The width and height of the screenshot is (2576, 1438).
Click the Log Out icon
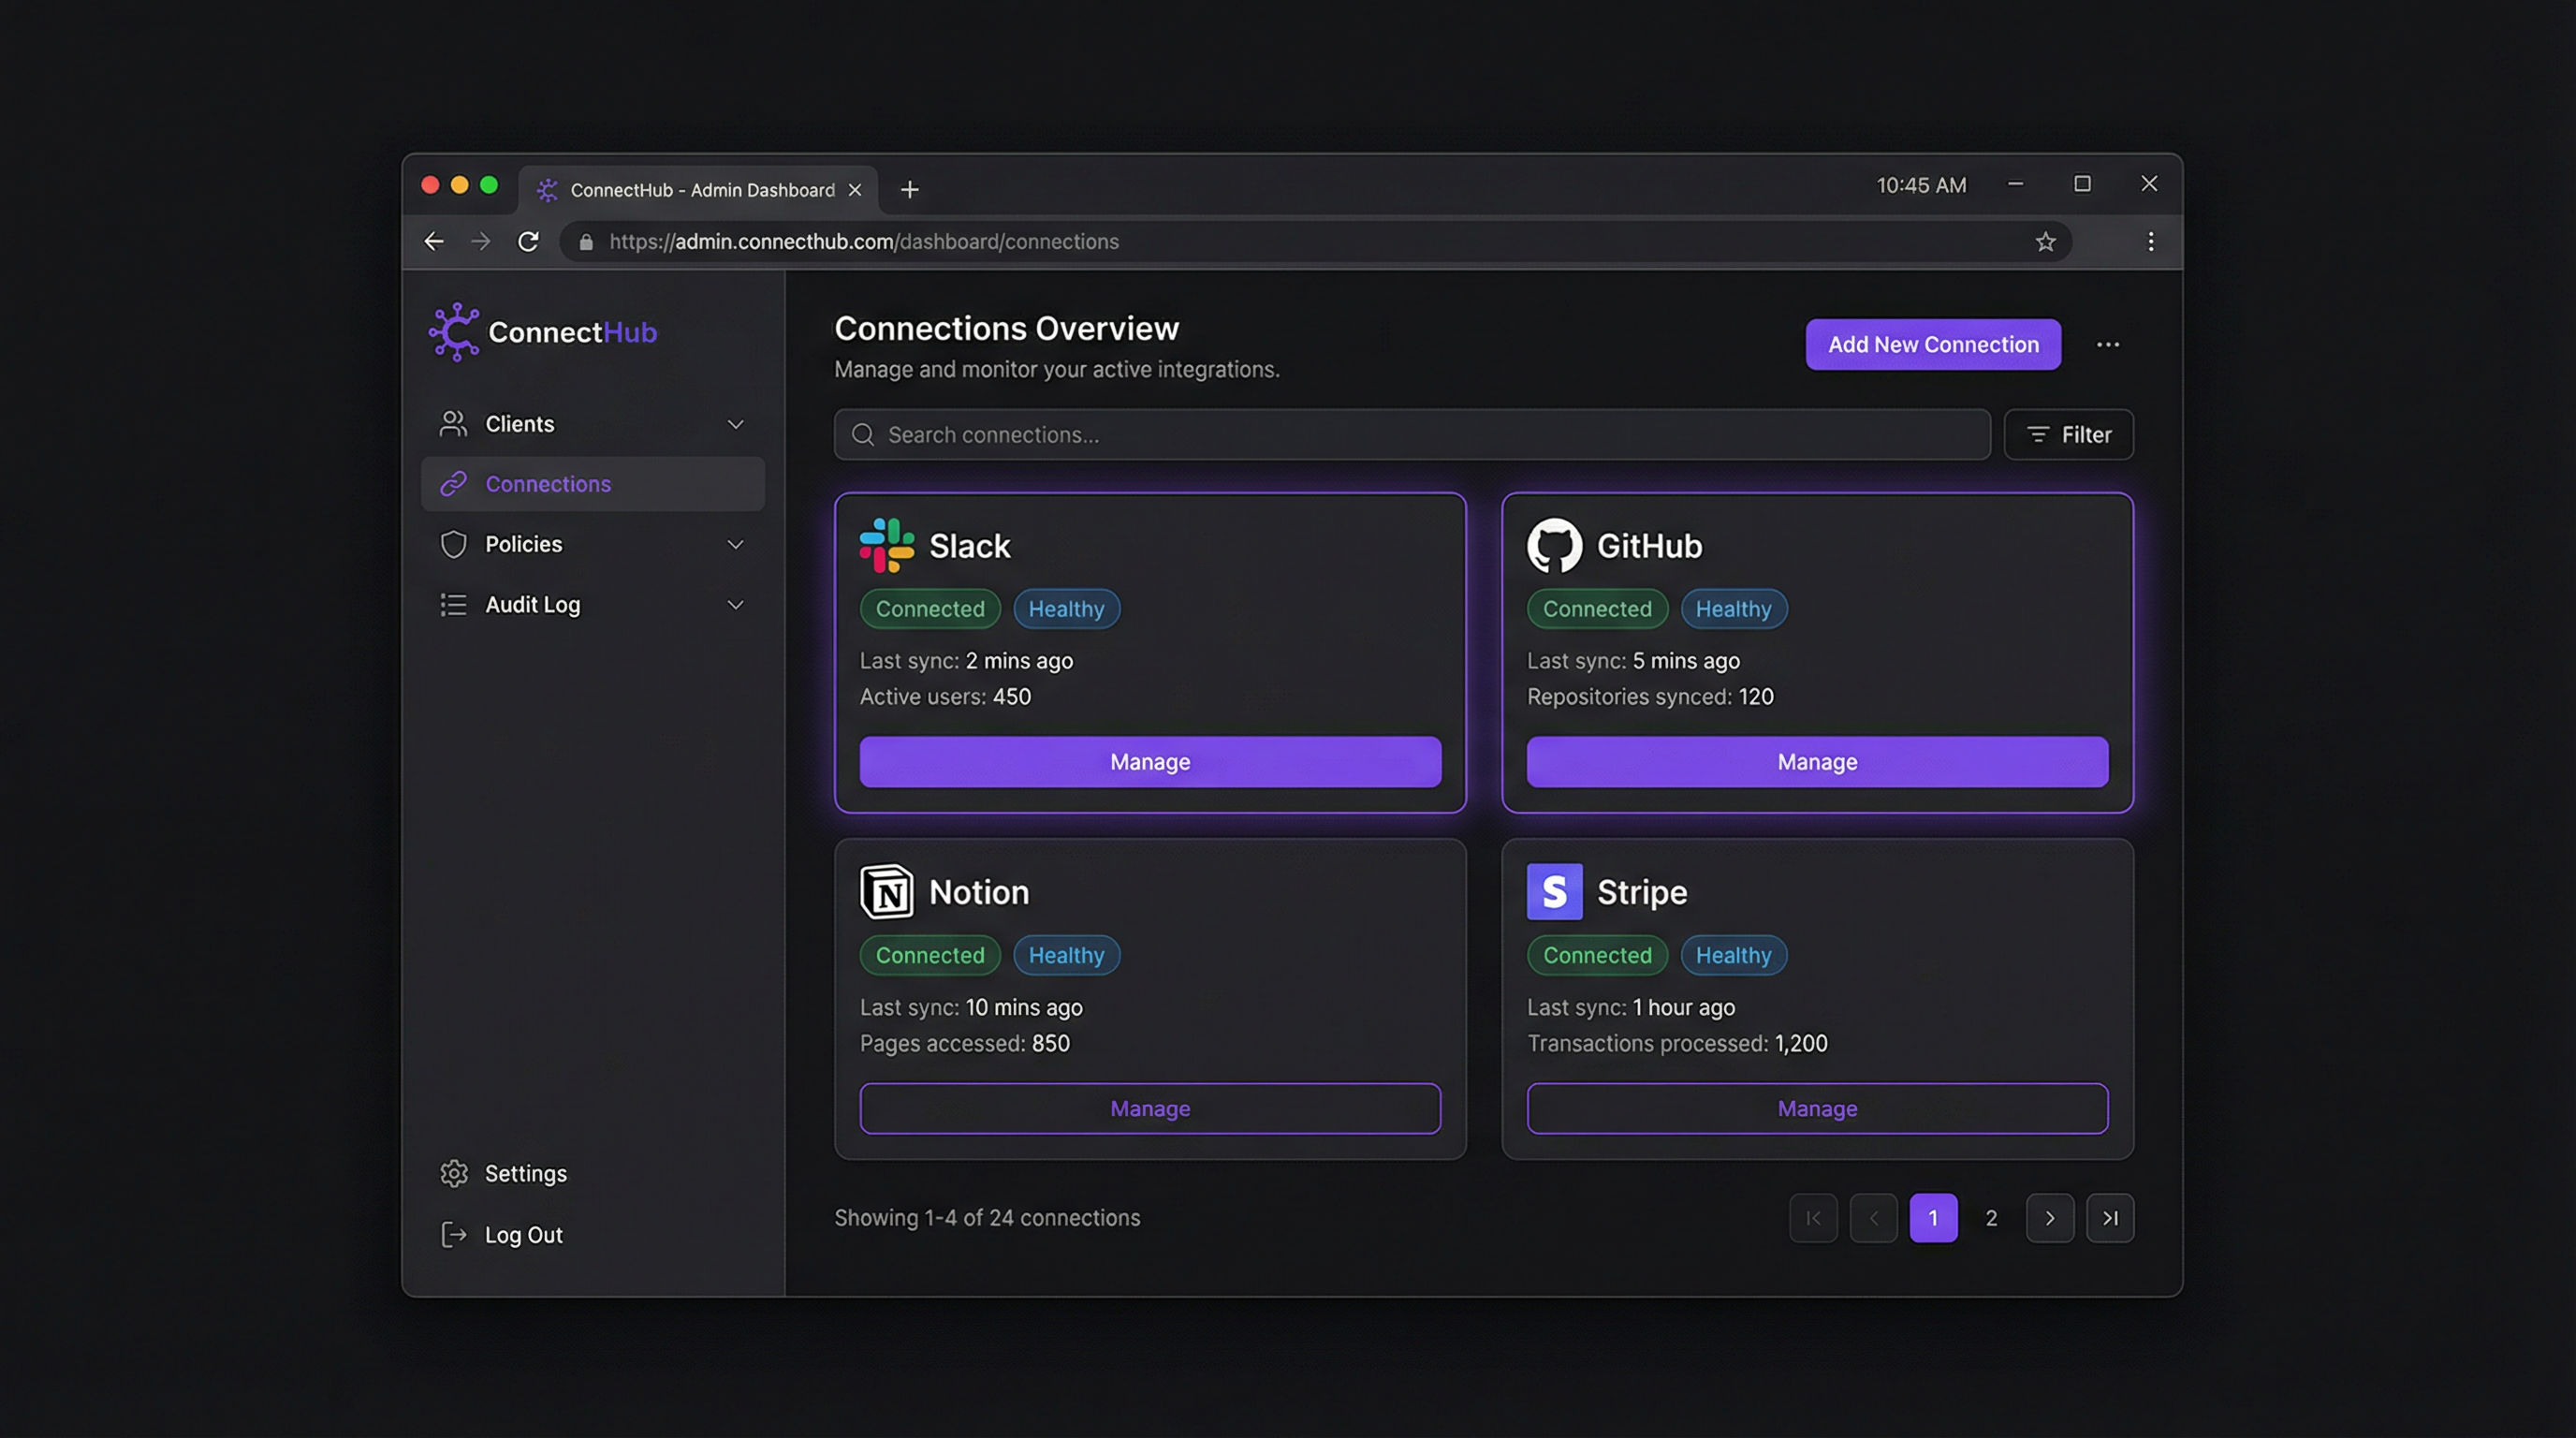453,1234
